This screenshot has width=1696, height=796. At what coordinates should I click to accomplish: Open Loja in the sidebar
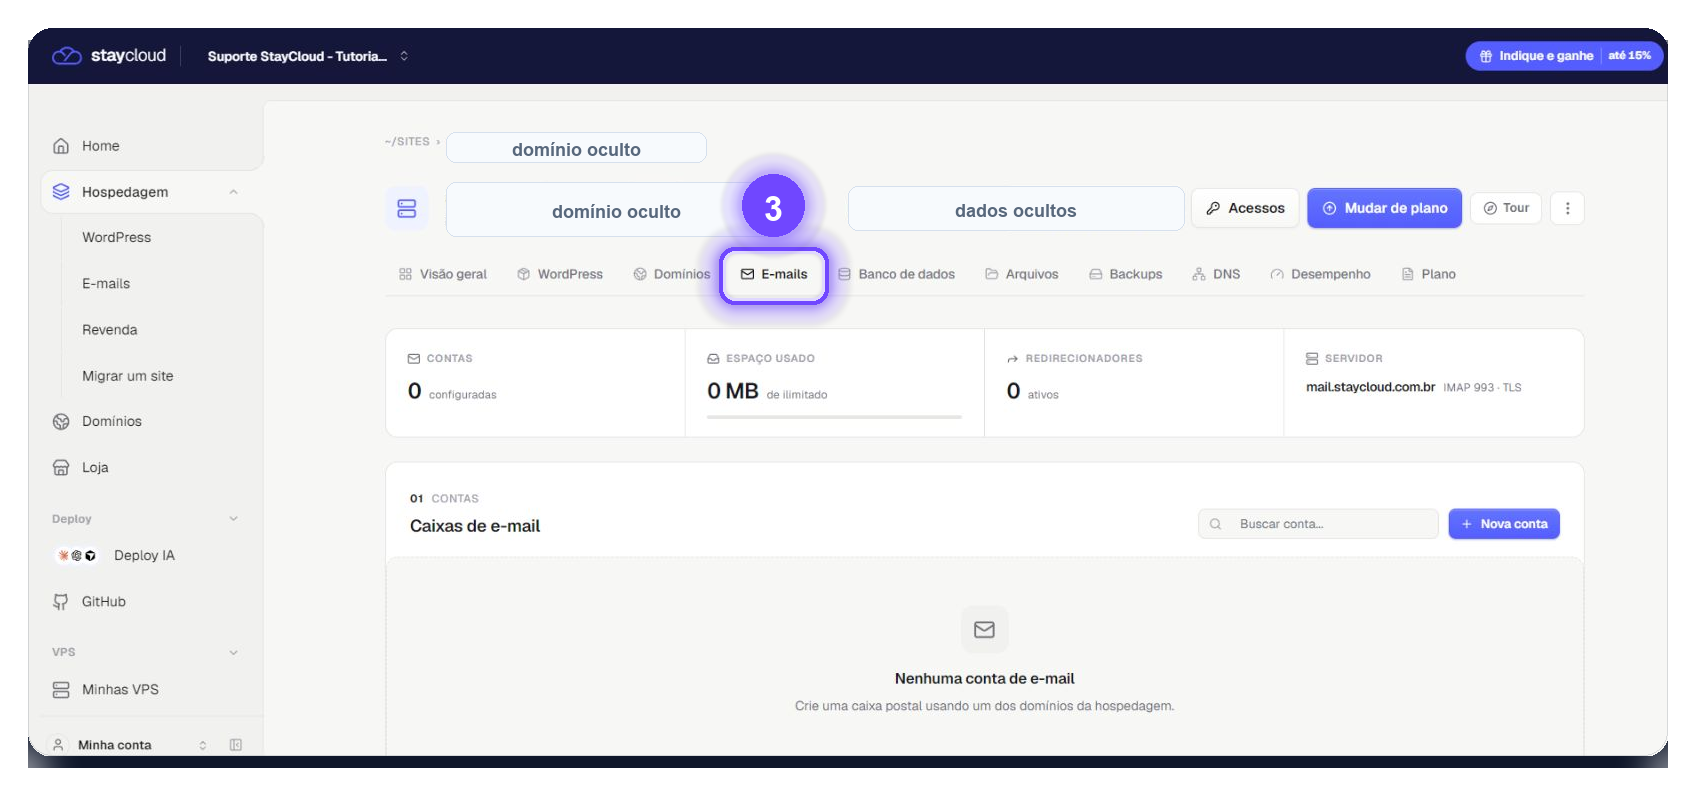tap(95, 468)
